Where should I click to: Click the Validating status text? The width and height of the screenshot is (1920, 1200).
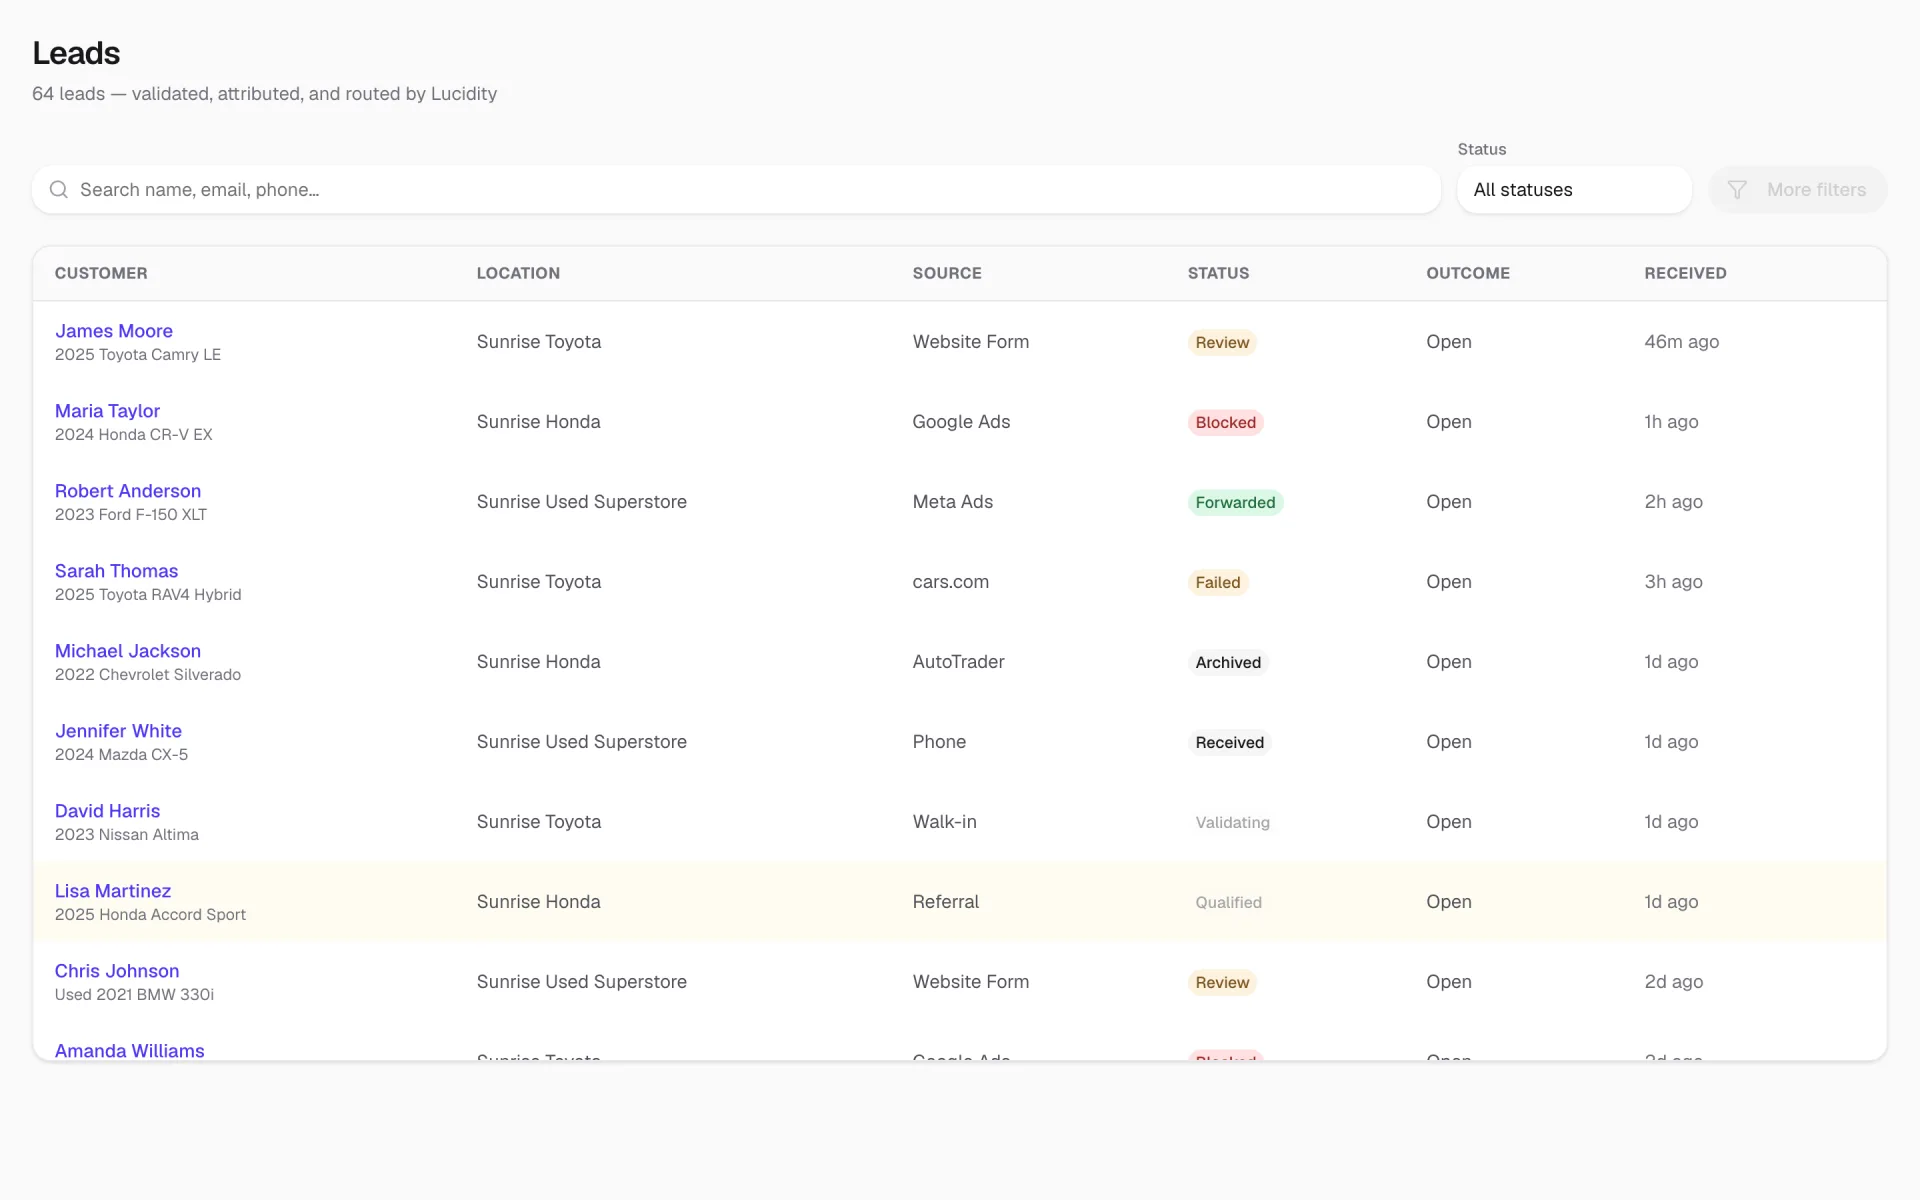click(1232, 822)
